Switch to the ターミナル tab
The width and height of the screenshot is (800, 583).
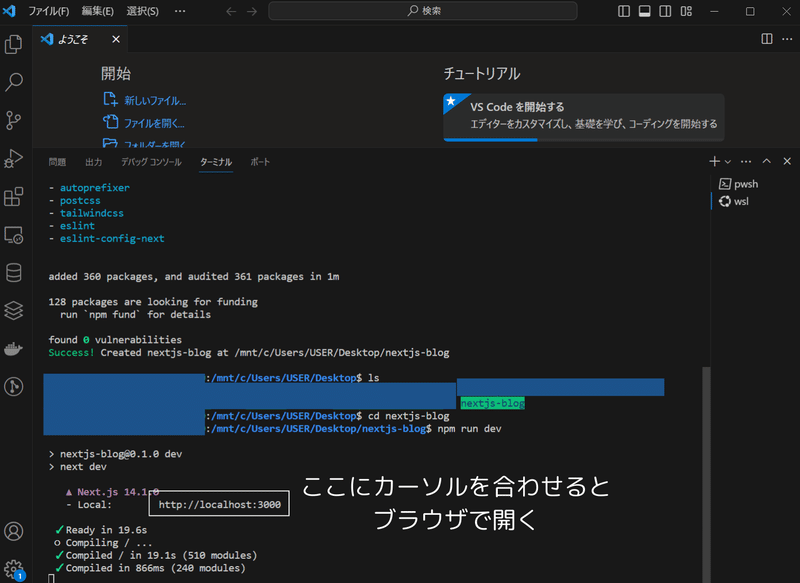216,162
